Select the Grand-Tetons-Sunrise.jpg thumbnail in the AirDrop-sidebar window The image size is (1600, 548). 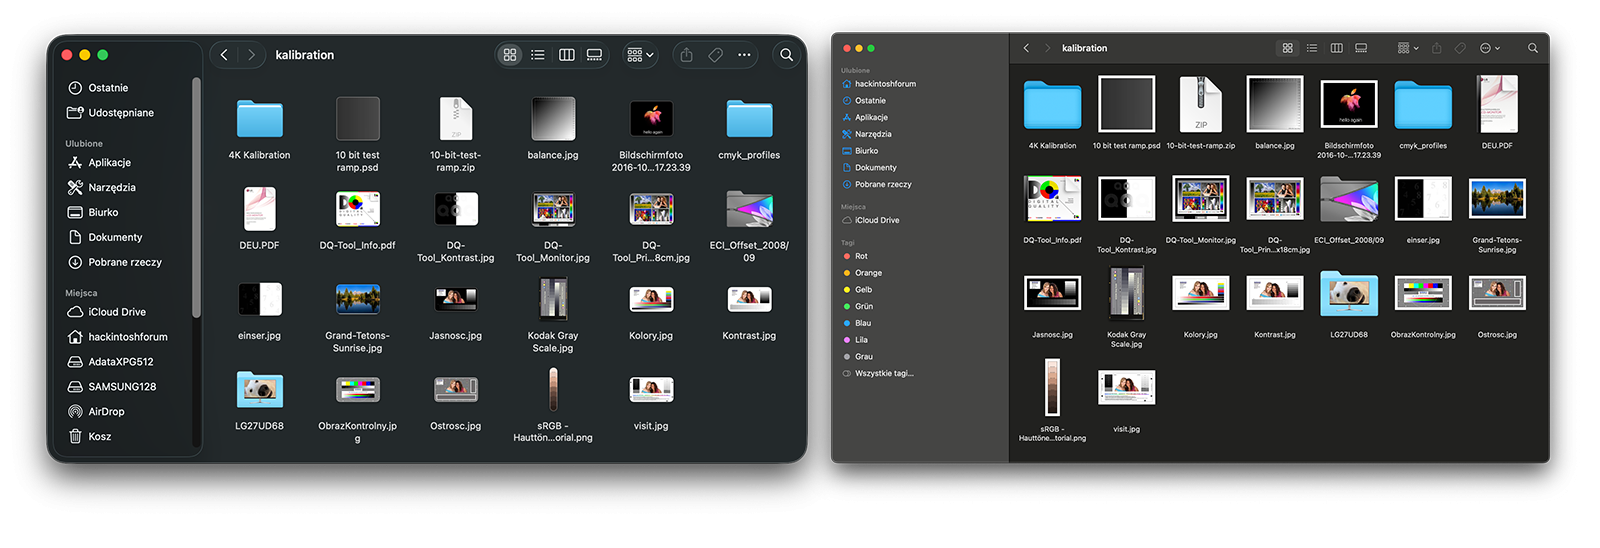358,298
